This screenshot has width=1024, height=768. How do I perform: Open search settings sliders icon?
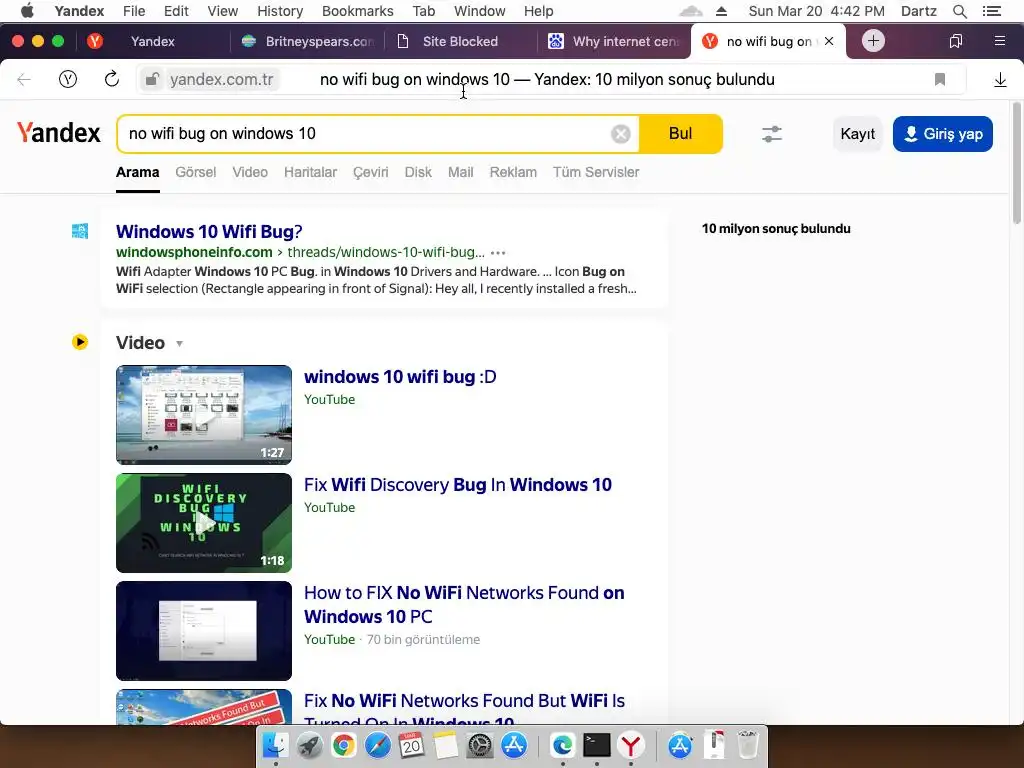click(772, 134)
